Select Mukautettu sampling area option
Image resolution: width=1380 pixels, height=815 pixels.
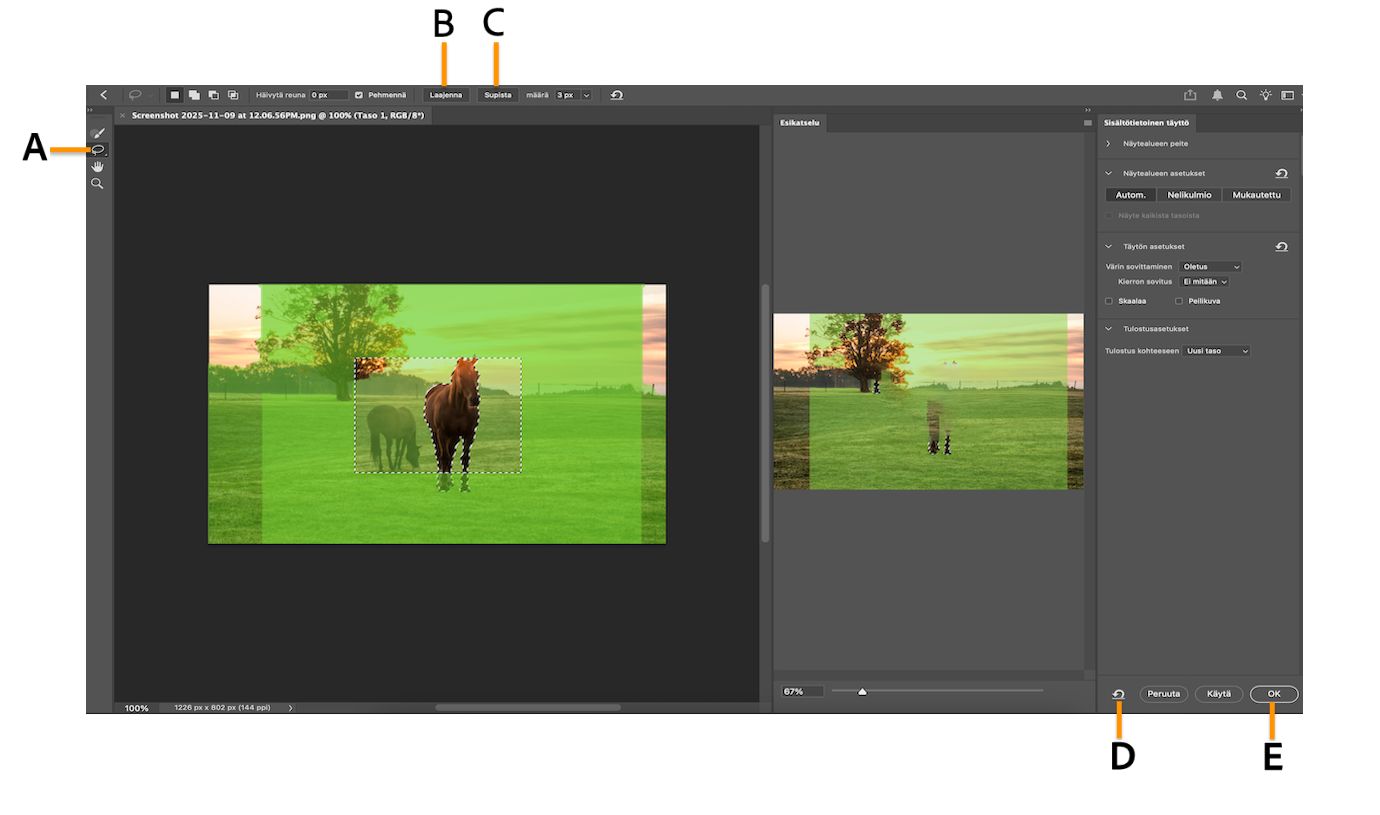tap(1257, 195)
